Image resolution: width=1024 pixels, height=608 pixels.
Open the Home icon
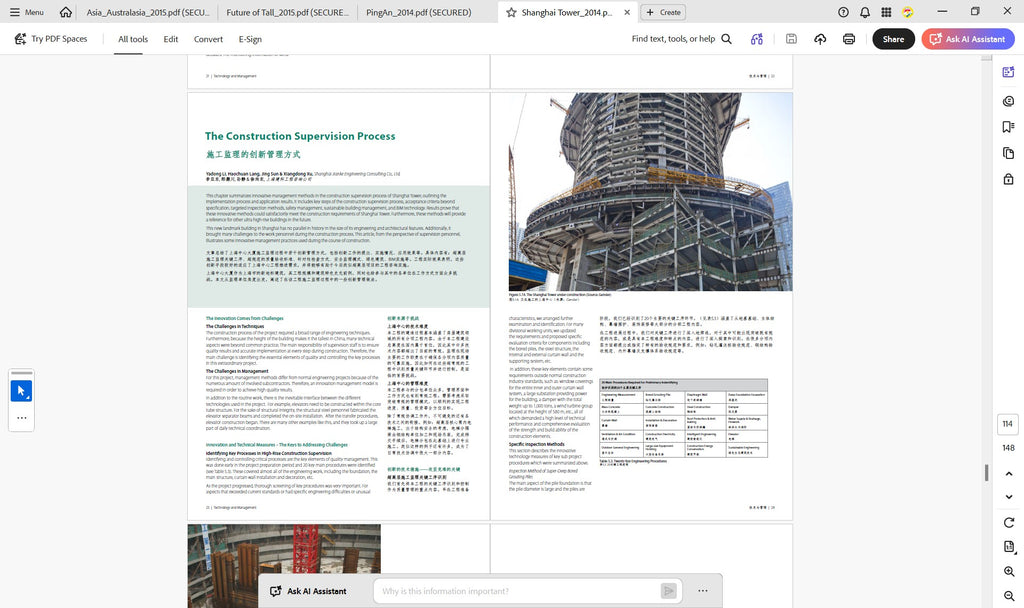point(65,12)
